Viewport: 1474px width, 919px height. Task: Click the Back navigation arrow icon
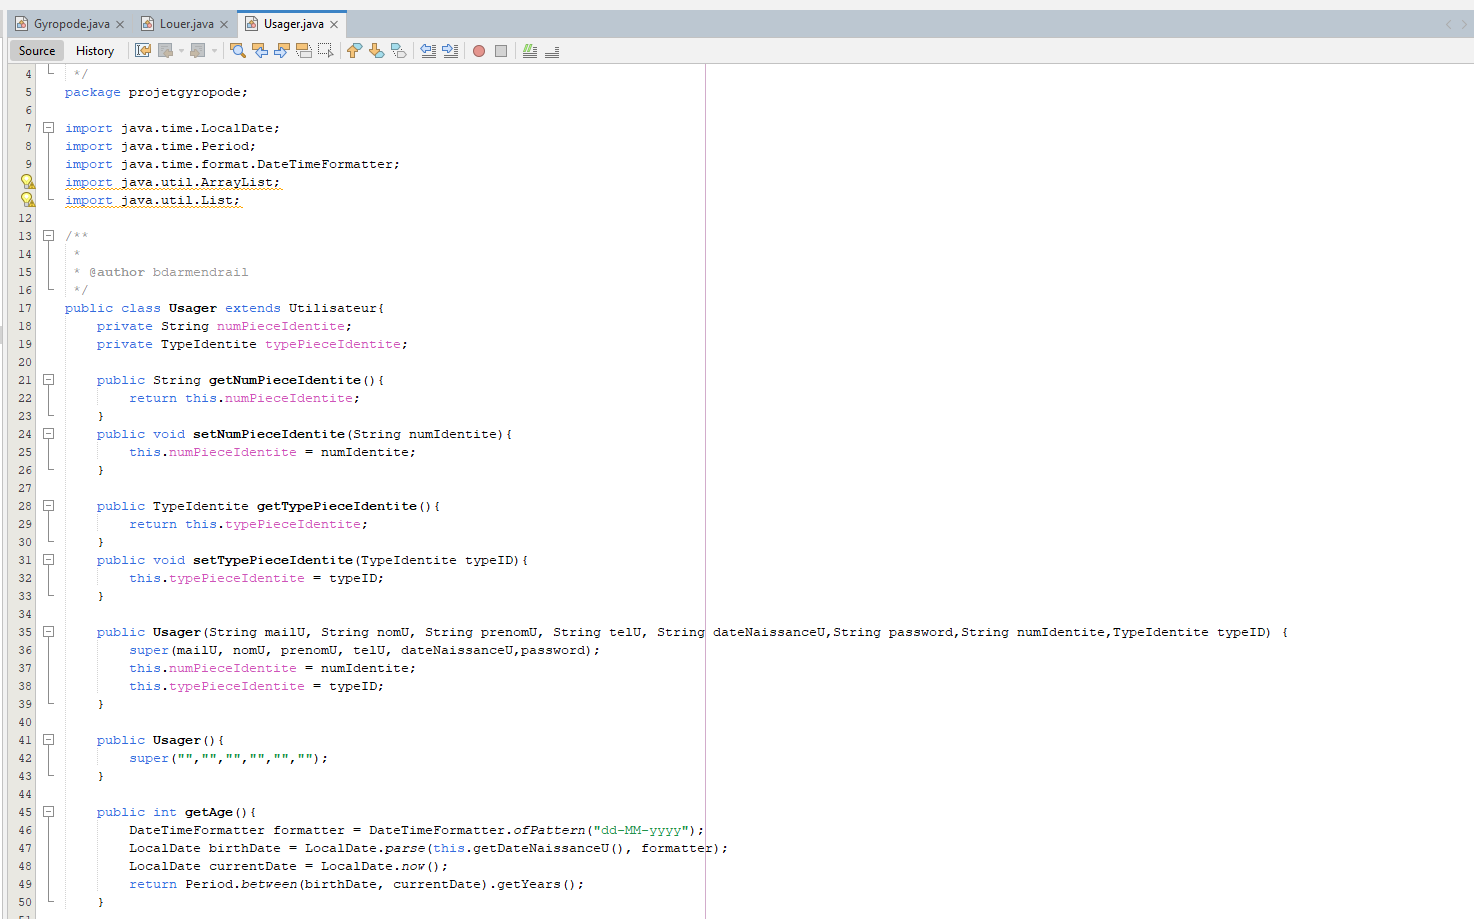[165, 51]
